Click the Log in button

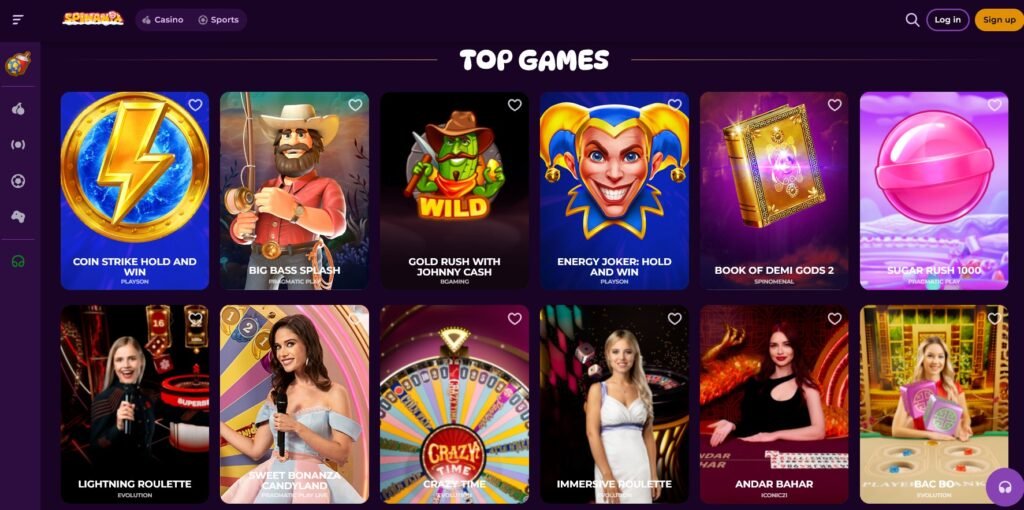(x=948, y=20)
